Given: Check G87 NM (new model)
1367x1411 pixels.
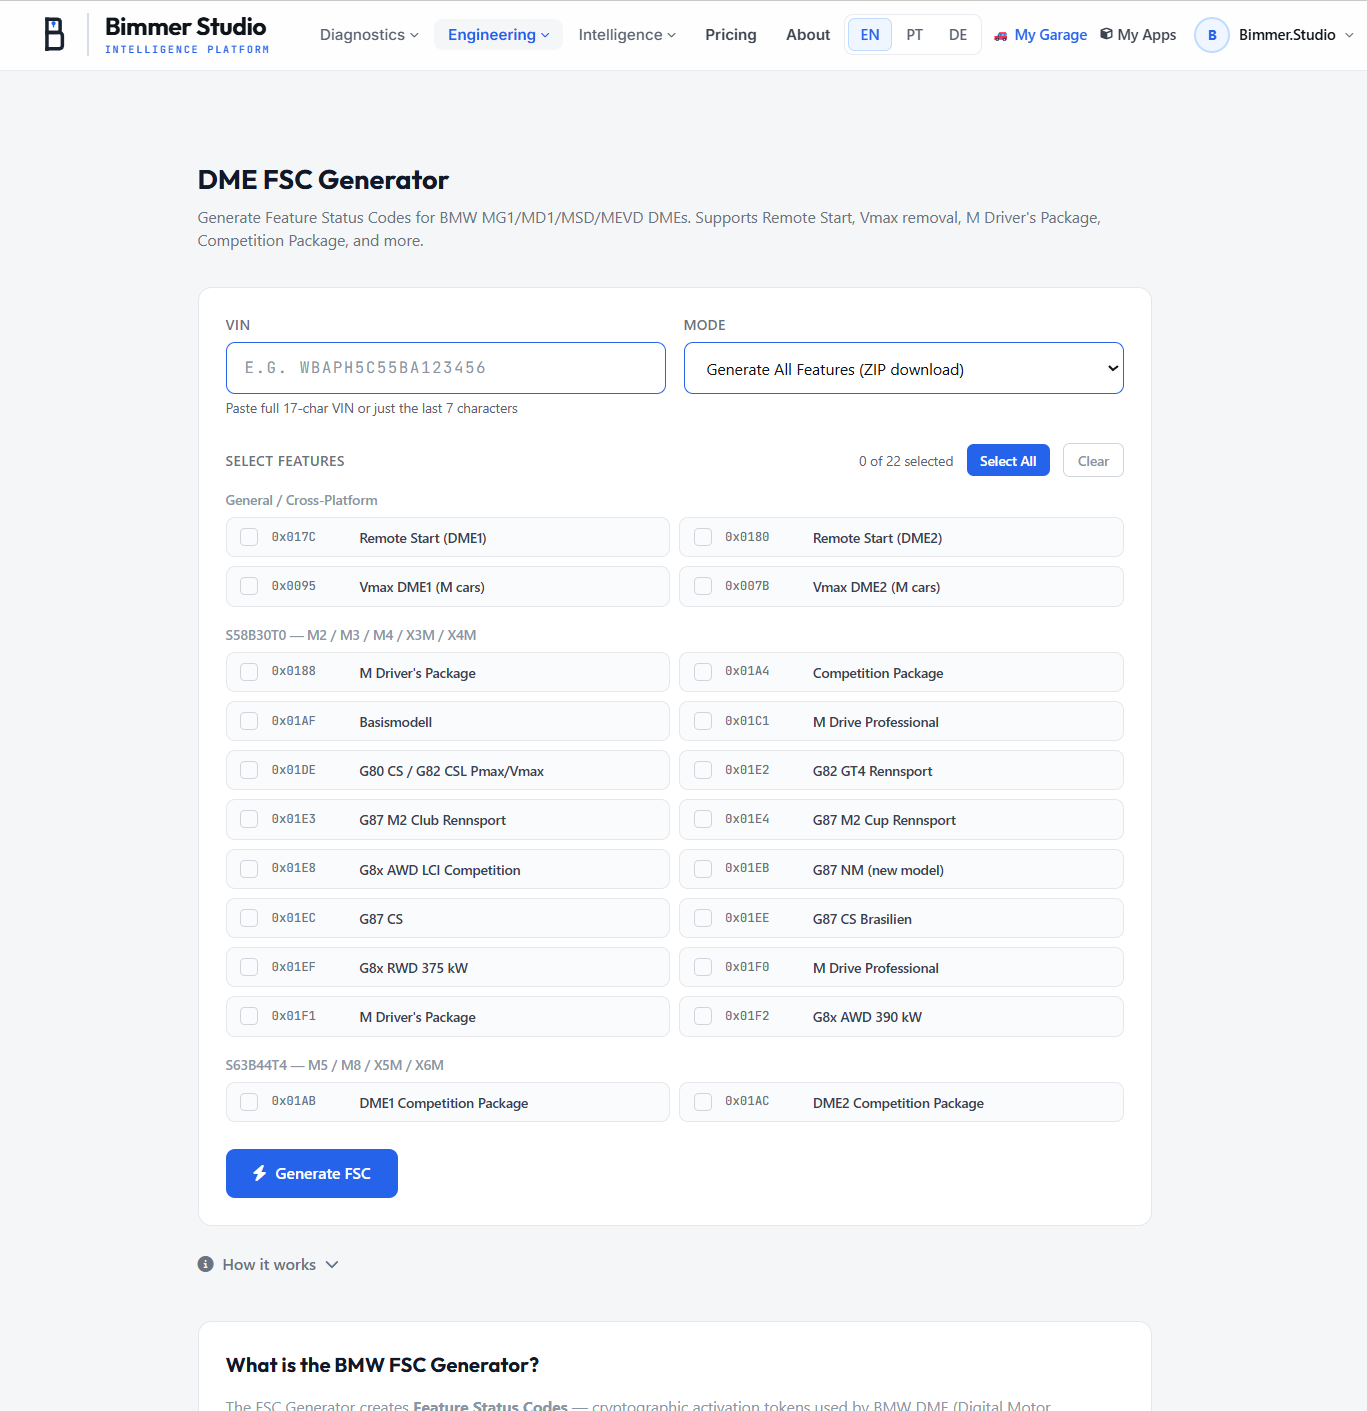Looking at the screenshot, I should pyautogui.click(x=703, y=869).
